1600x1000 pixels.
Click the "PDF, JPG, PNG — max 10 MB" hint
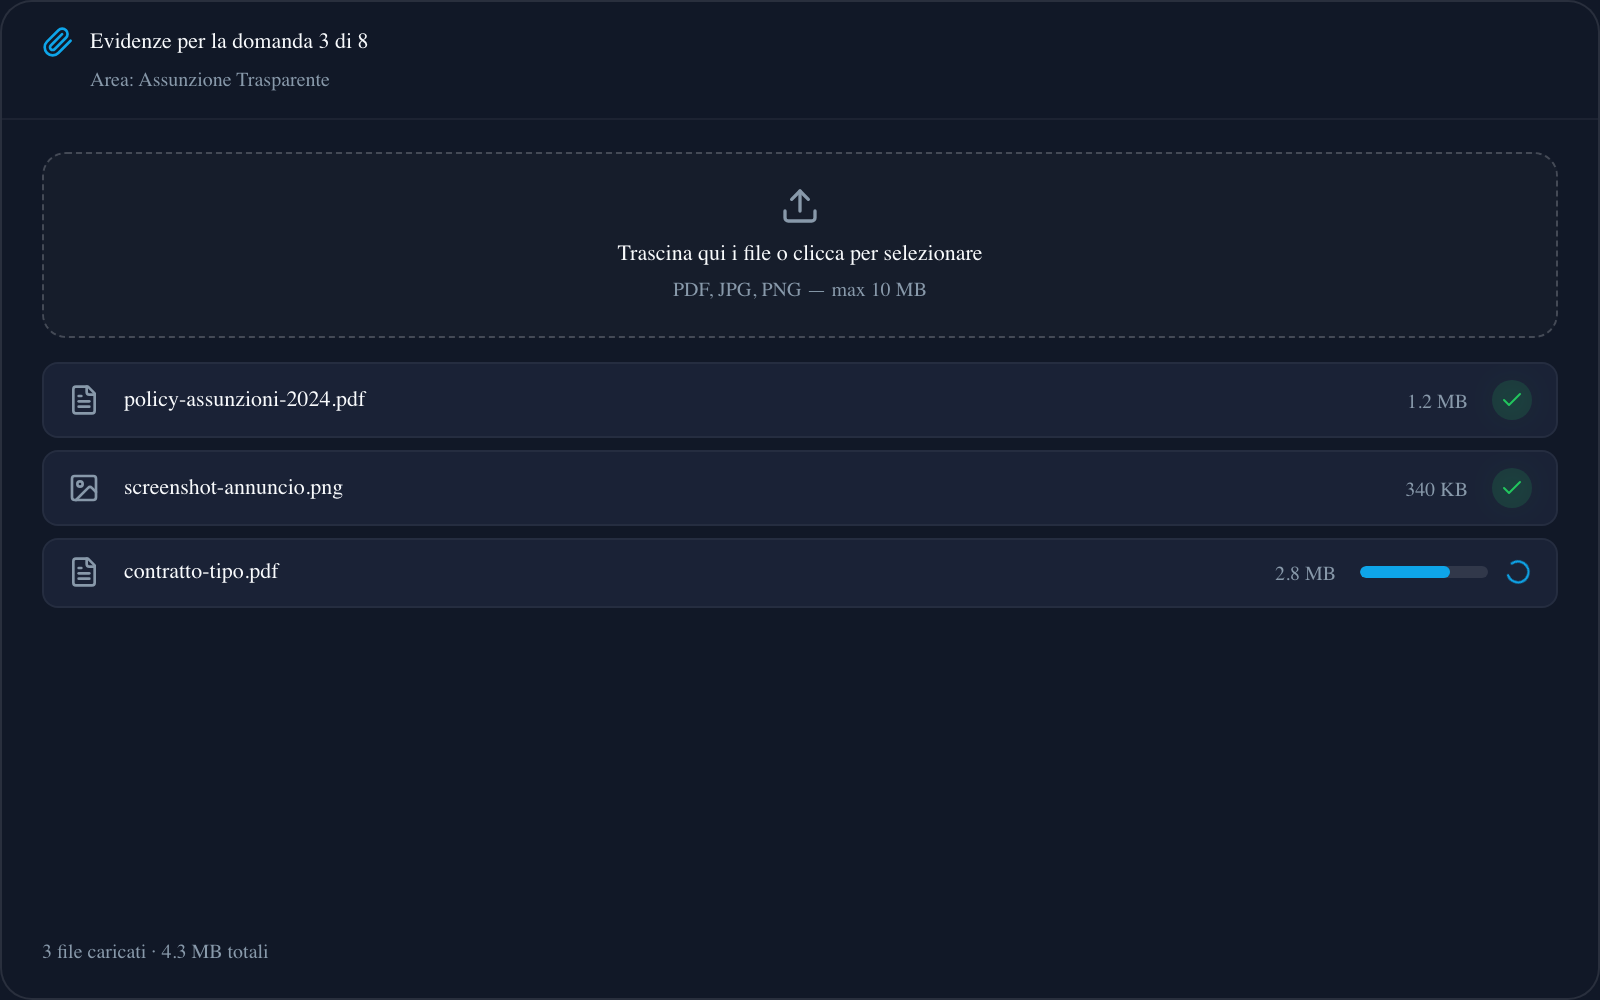point(799,290)
